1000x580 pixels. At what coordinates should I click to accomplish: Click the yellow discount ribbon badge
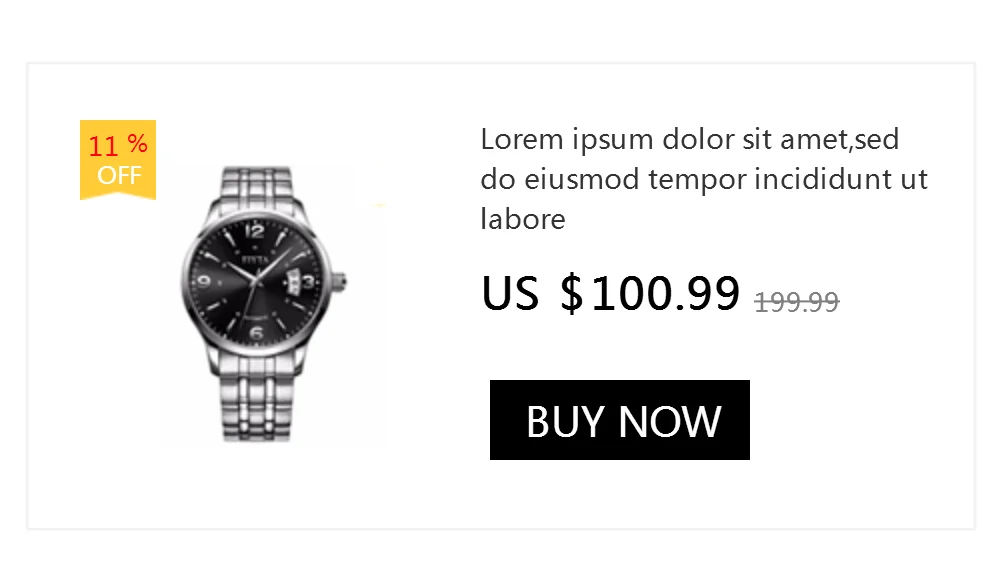118,160
